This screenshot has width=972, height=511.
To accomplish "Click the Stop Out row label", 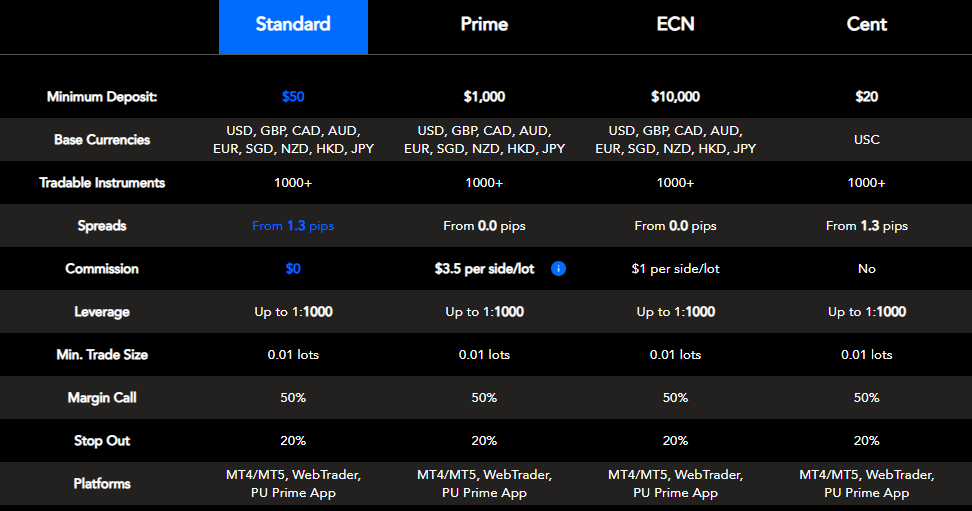I will pos(102,441).
